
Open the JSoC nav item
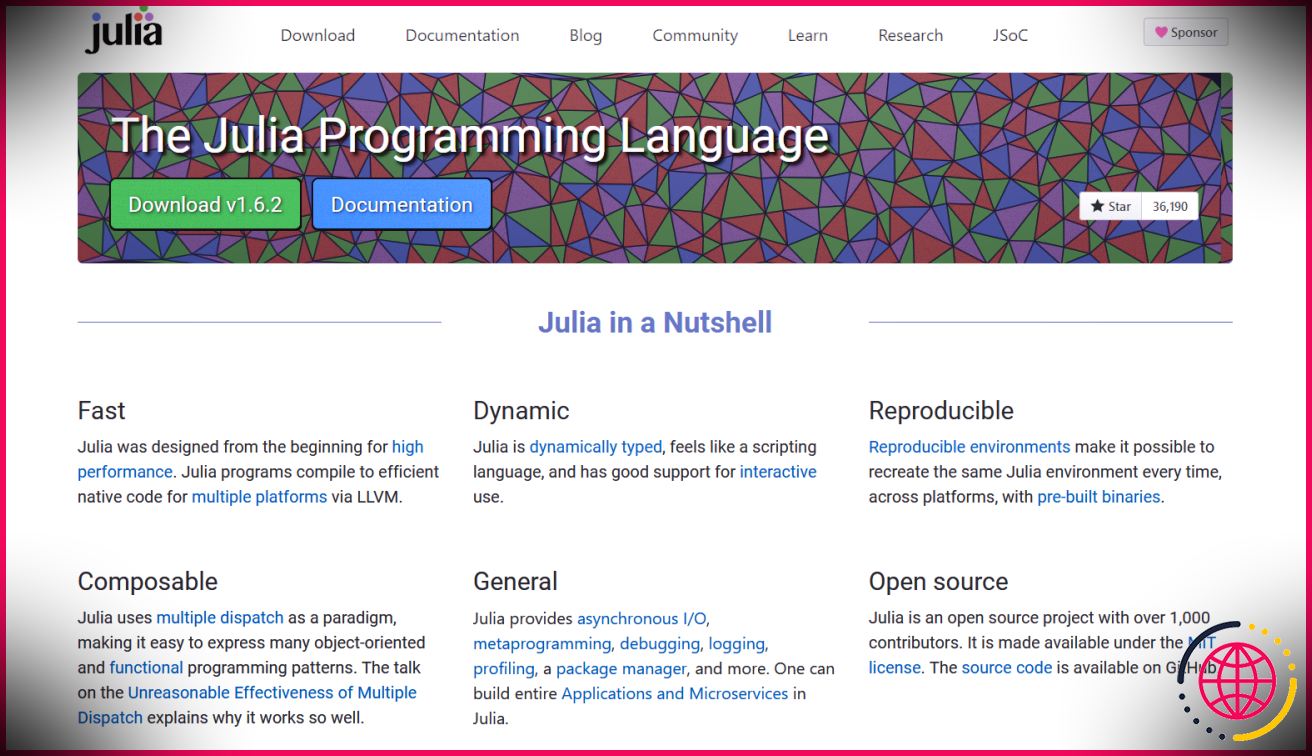pos(1010,35)
